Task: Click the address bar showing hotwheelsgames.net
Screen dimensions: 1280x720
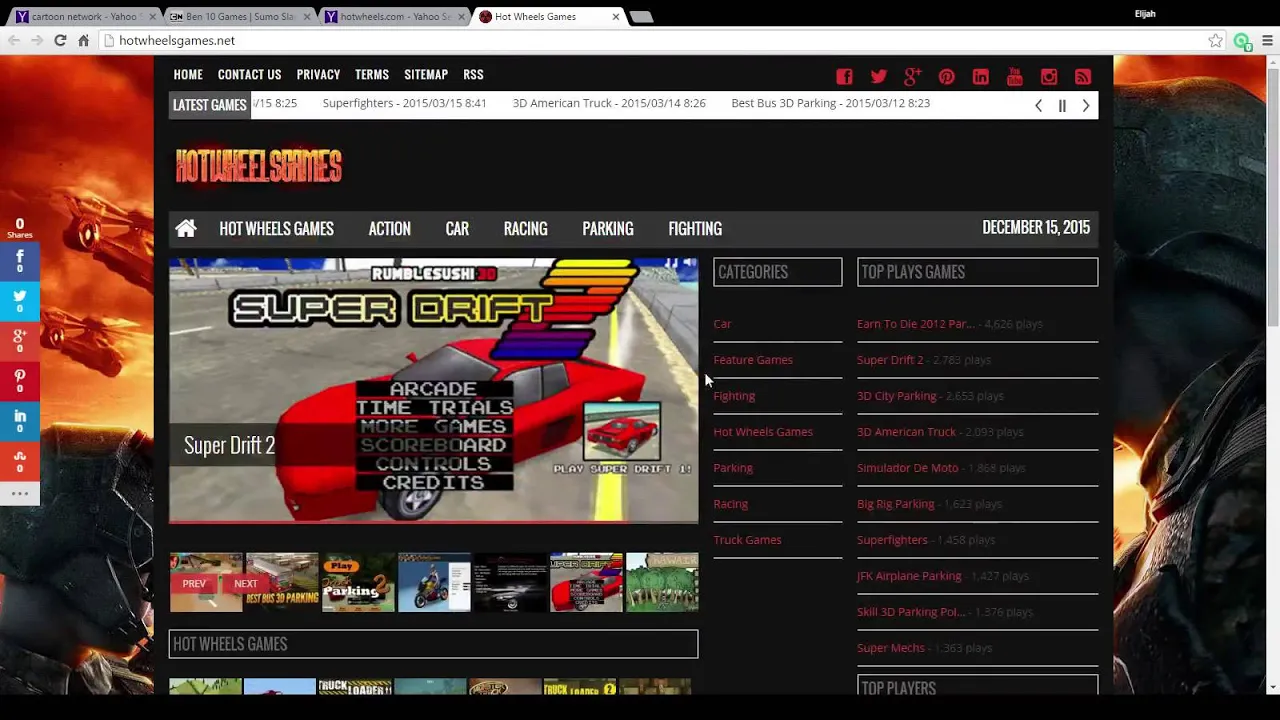Action: pyautogui.click(x=650, y=40)
